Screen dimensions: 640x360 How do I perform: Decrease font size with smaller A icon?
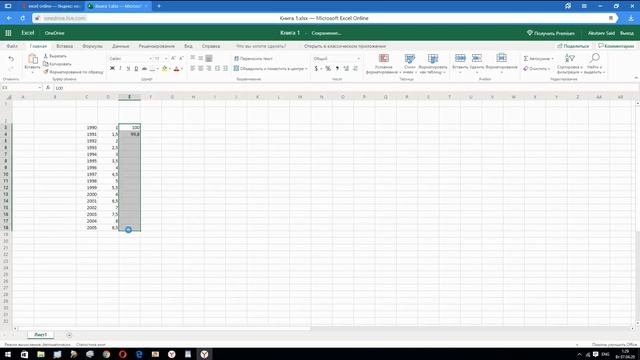(181, 58)
